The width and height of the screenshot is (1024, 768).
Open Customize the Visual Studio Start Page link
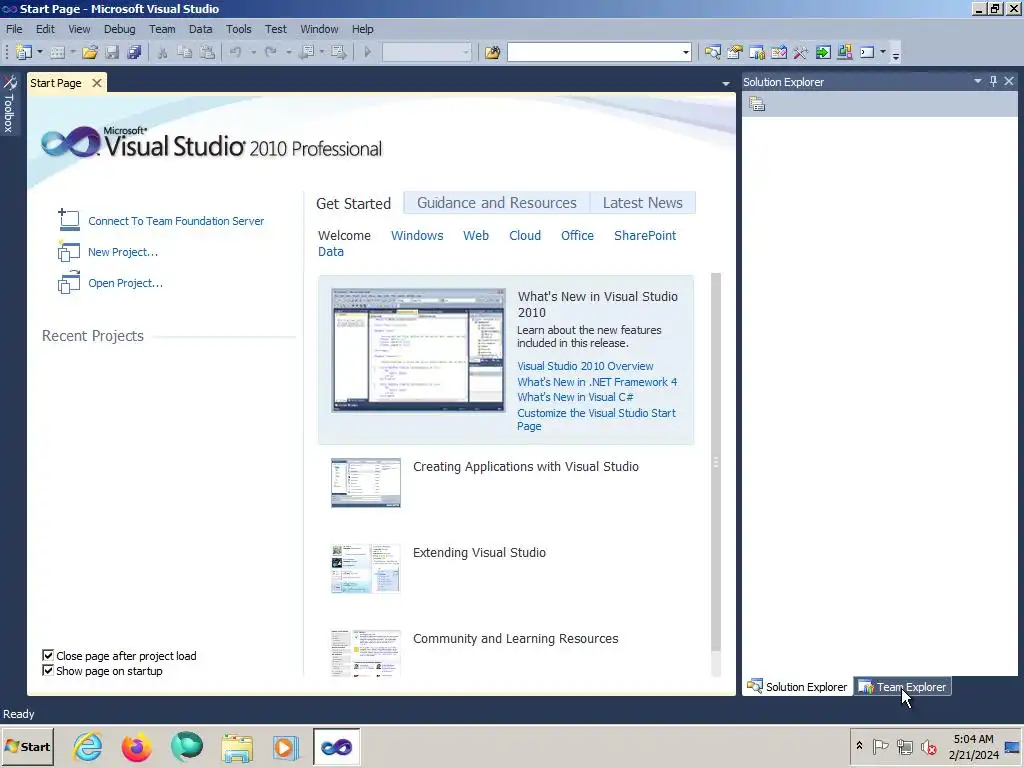[596, 419]
